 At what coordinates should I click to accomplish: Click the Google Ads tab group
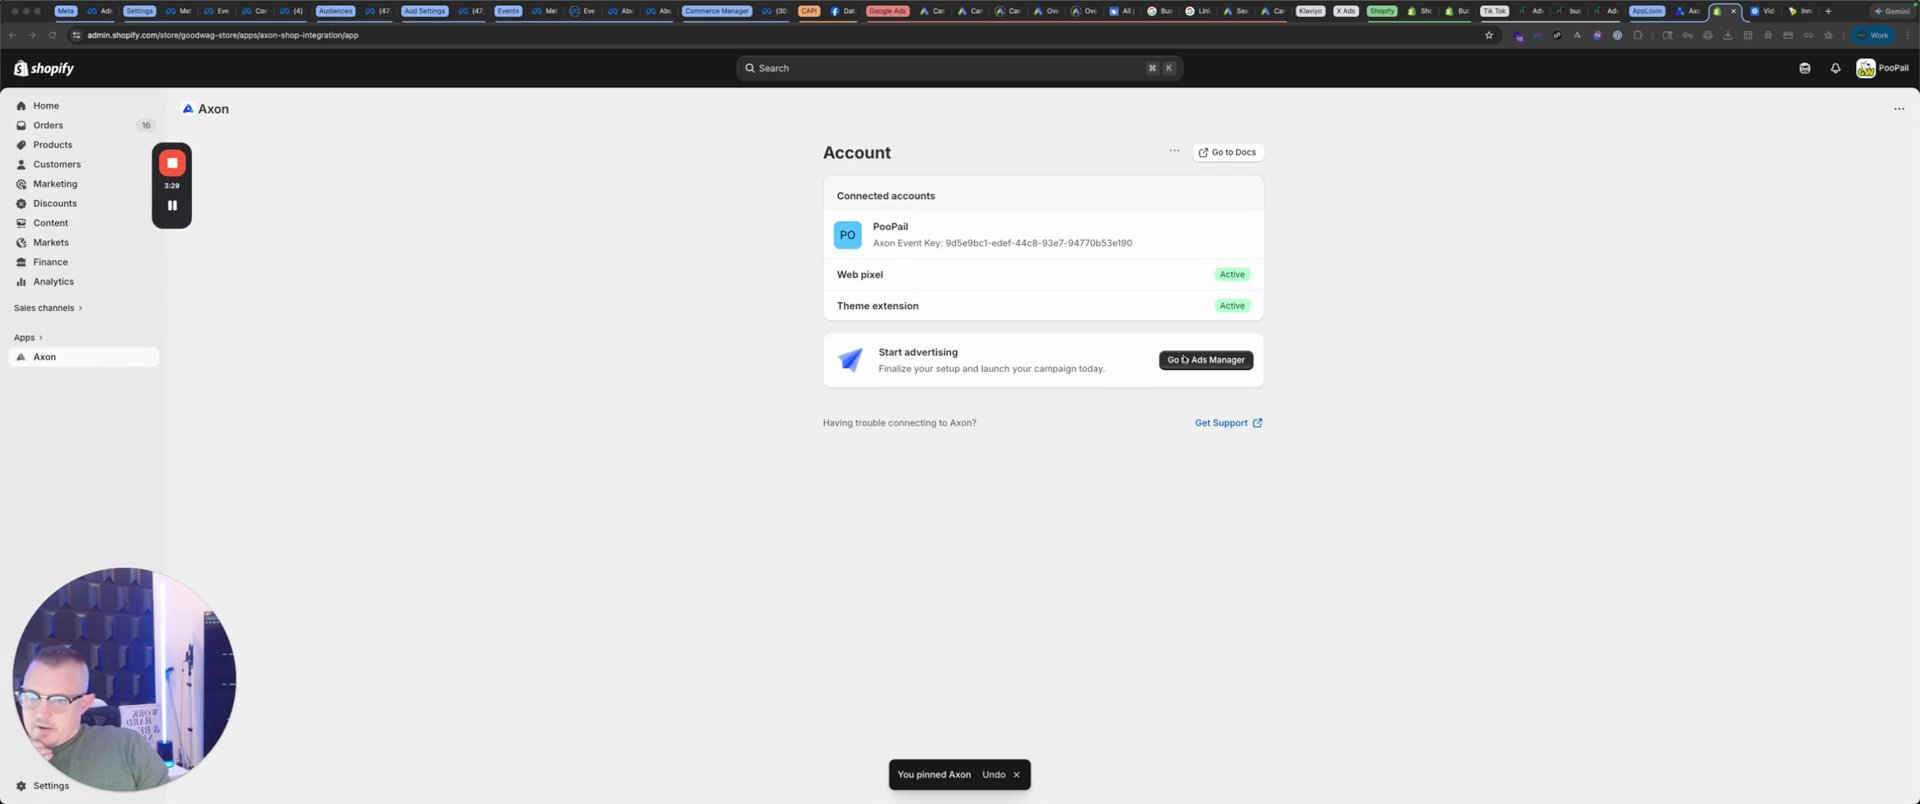coord(887,11)
